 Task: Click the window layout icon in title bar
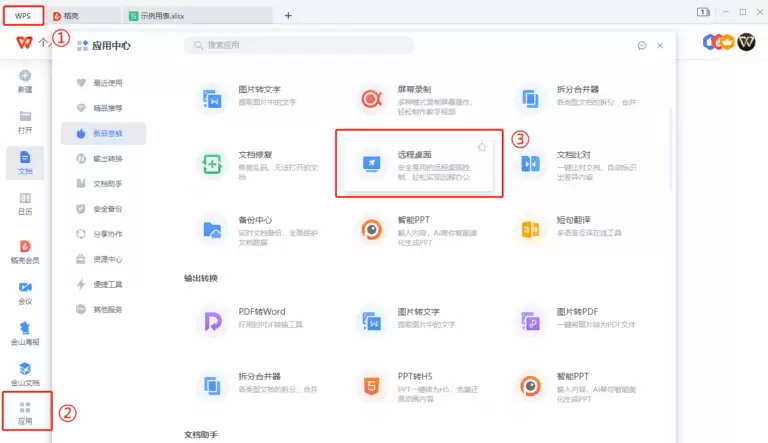(x=703, y=12)
